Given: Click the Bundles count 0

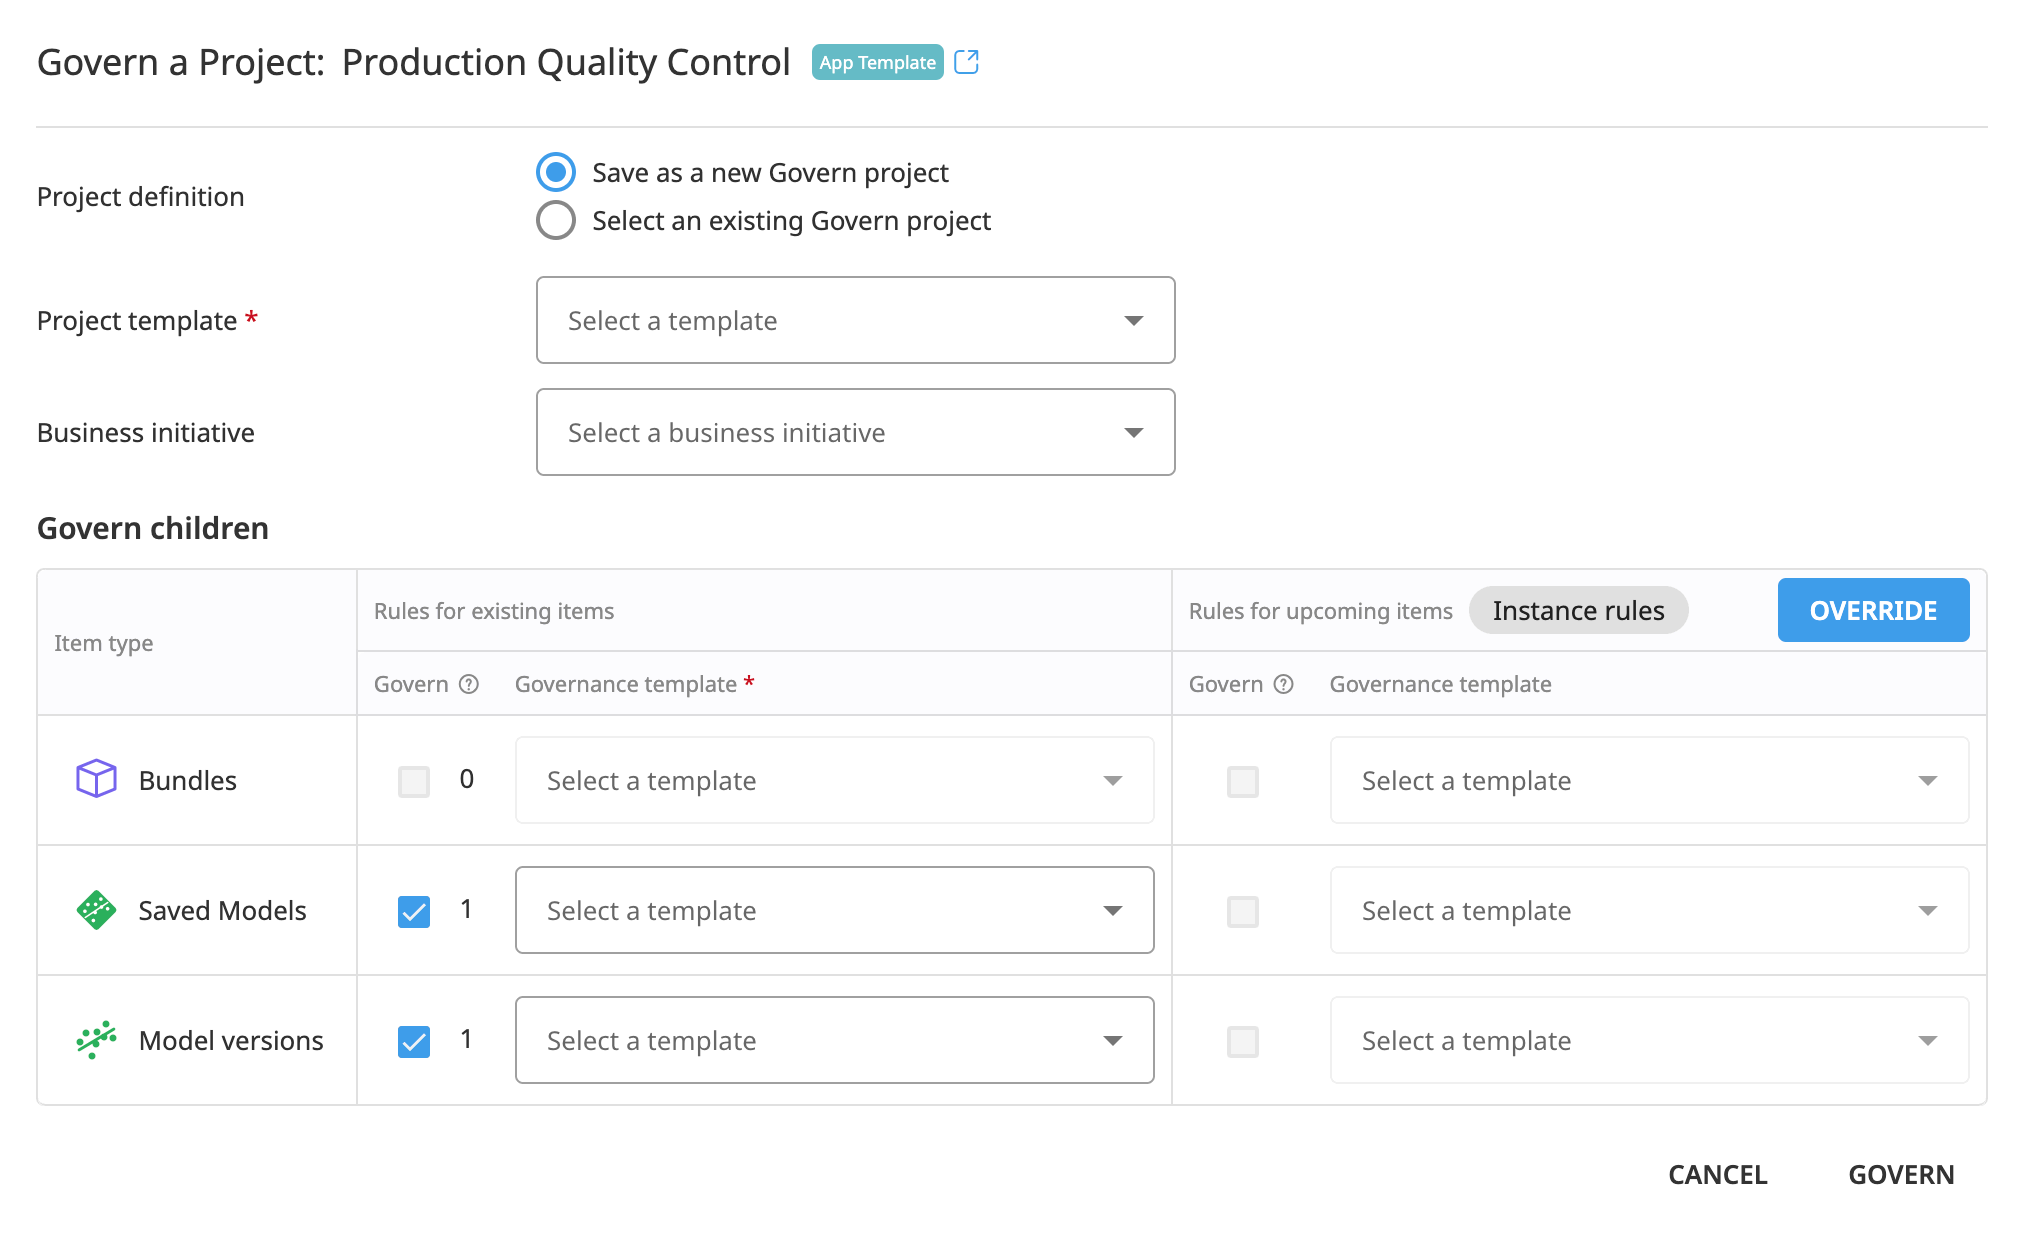Looking at the screenshot, I should (466, 779).
